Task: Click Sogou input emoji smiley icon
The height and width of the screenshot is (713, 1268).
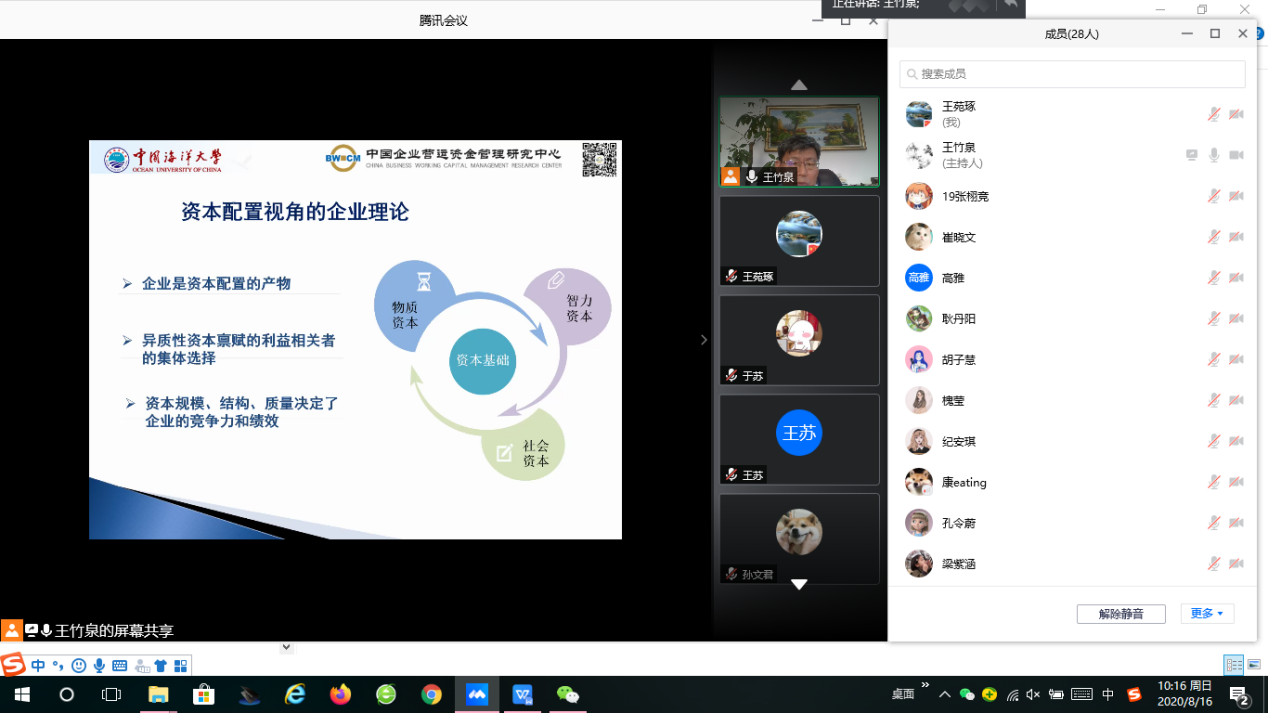Action: [79, 666]
